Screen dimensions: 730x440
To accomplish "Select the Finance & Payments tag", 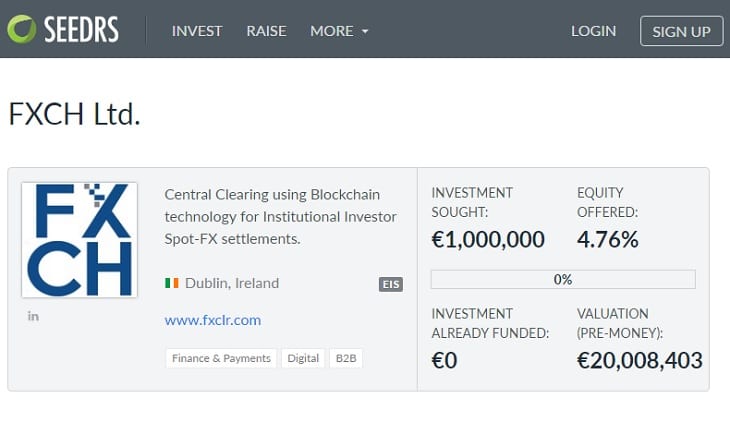I will tap(221, 358).
